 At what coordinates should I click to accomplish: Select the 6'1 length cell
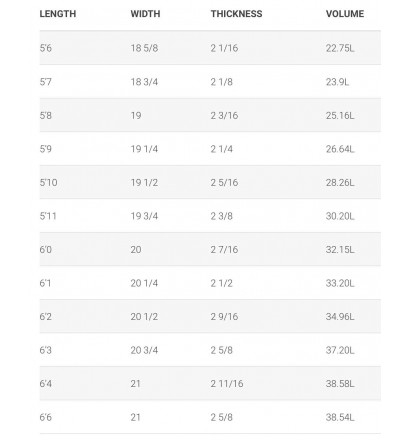point(45,283)
